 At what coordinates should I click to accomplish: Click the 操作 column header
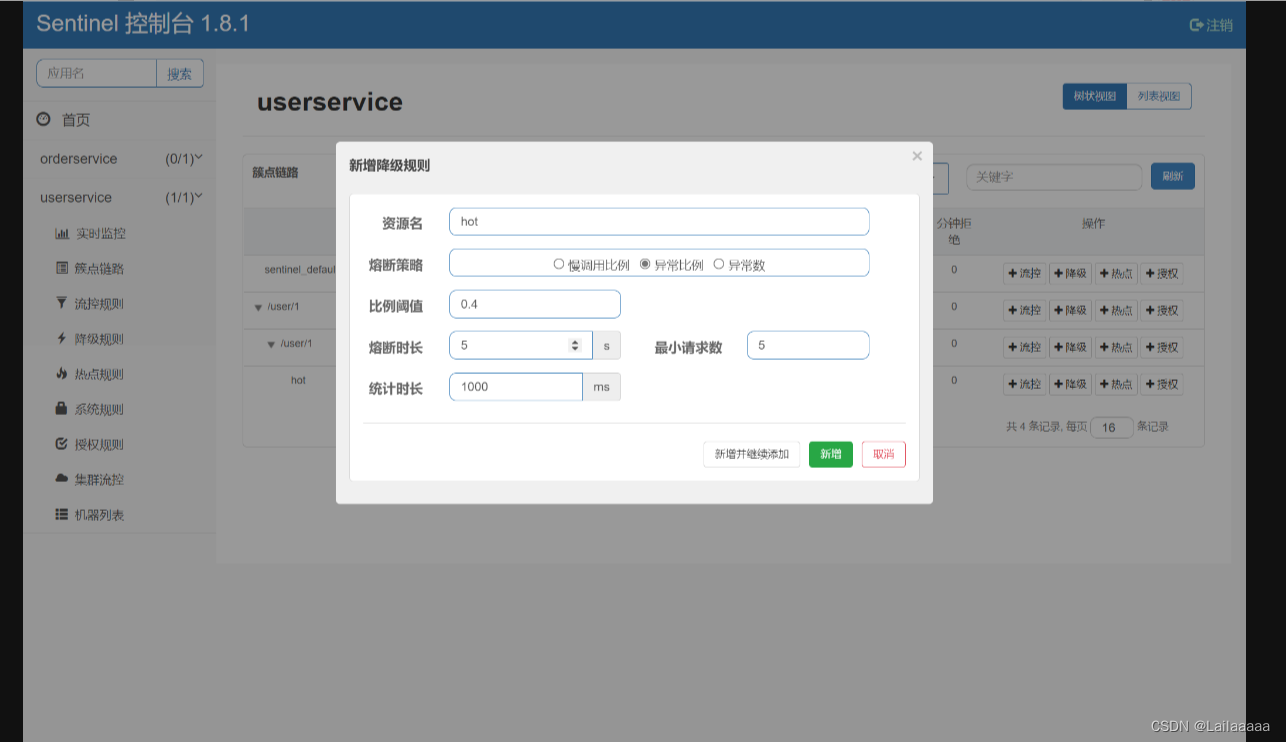click(1093, 224)
